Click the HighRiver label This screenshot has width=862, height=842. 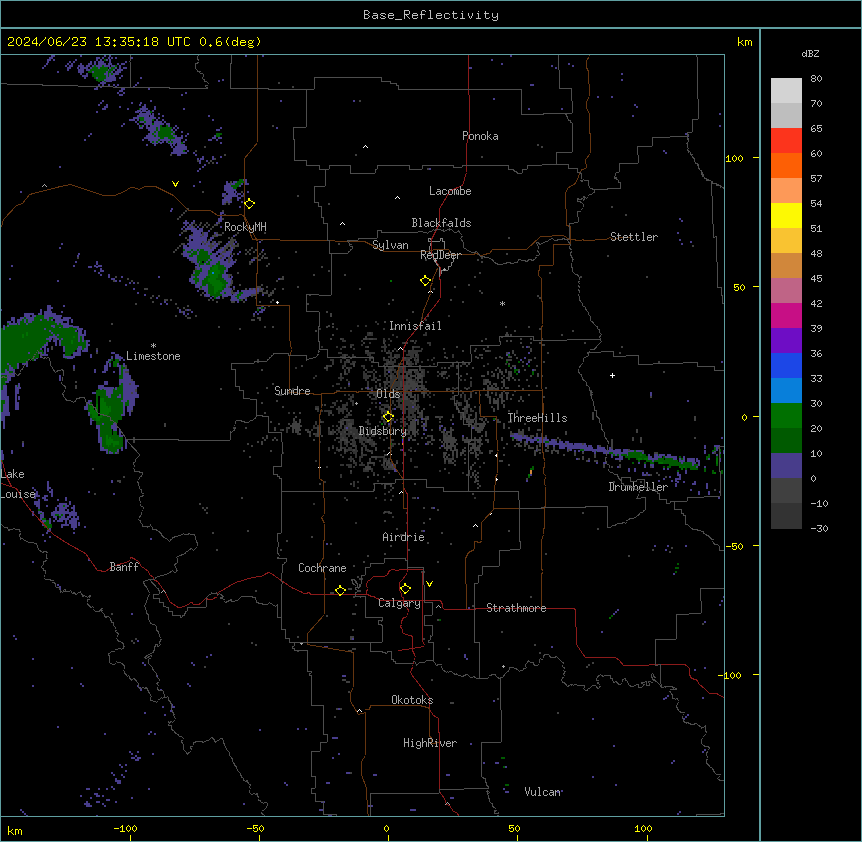click(x=430, y=743)
